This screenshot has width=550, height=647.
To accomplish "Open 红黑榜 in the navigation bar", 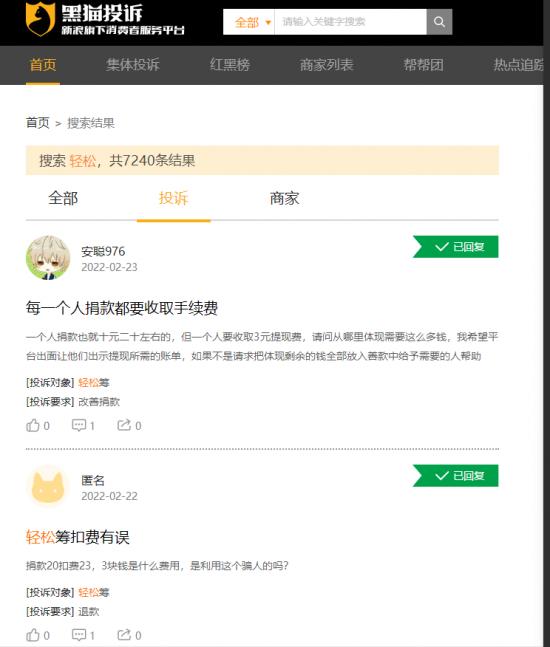I will coord(230,65).
